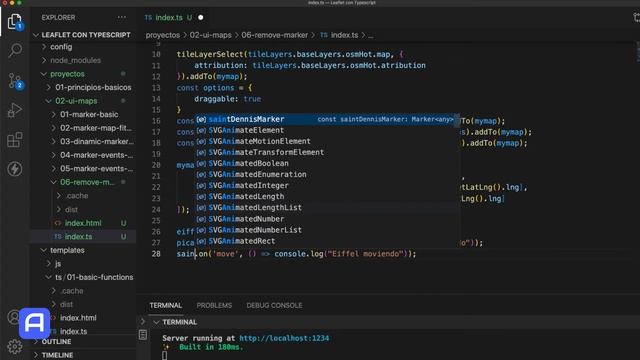640x360 pixels.
Task: Open index.ts marked U in explorer
Action: tap(83, 236)
